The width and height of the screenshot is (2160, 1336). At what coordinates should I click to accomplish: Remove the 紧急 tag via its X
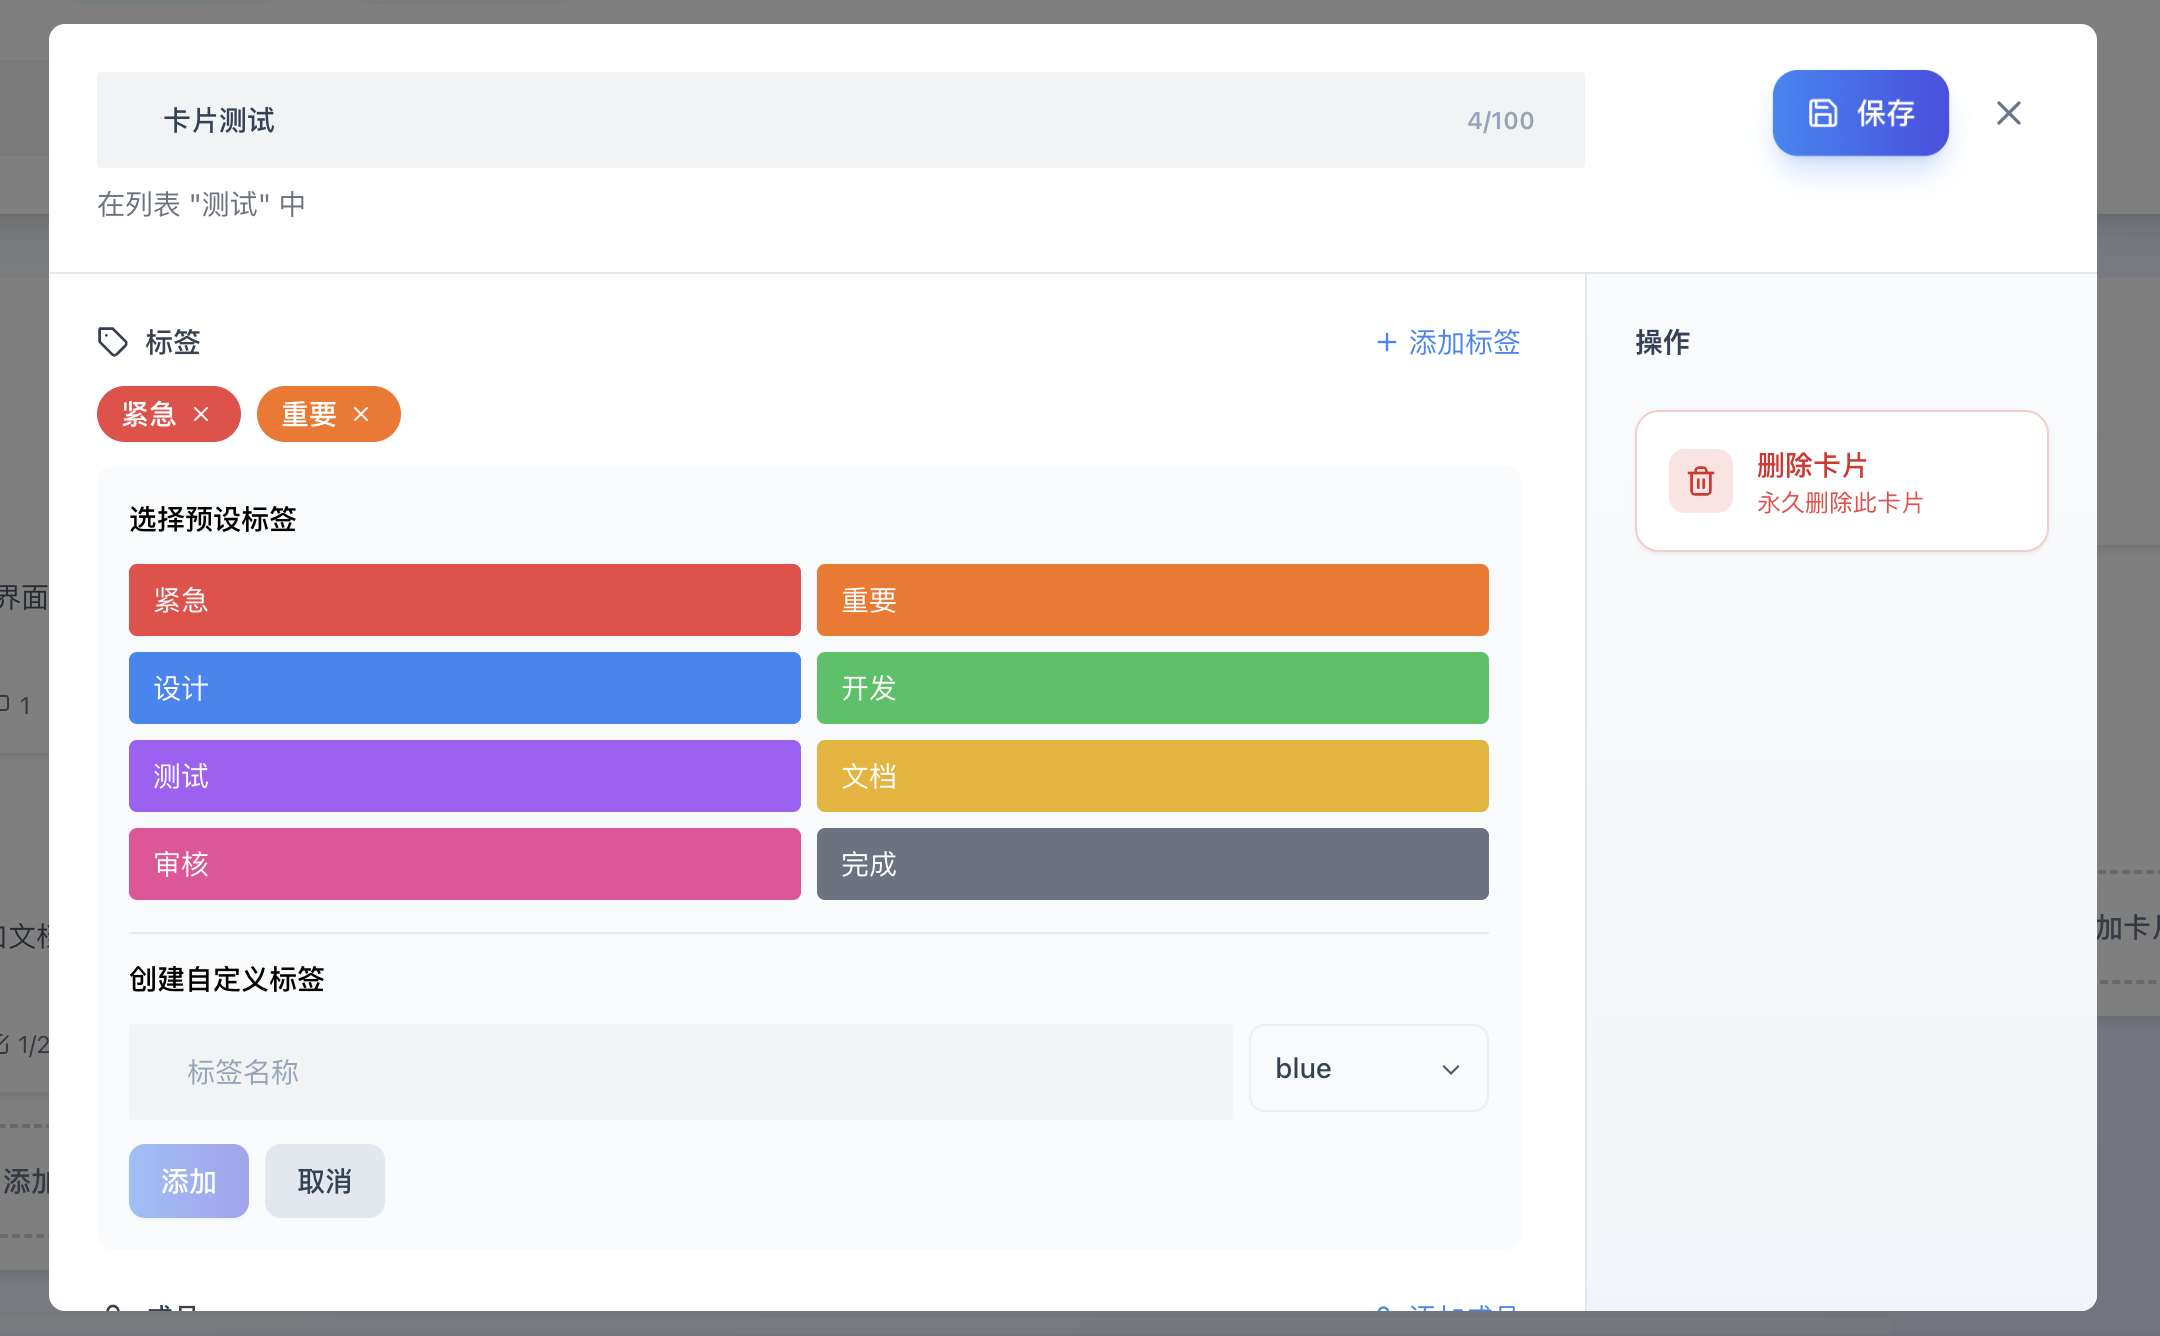tap(201, 414)
